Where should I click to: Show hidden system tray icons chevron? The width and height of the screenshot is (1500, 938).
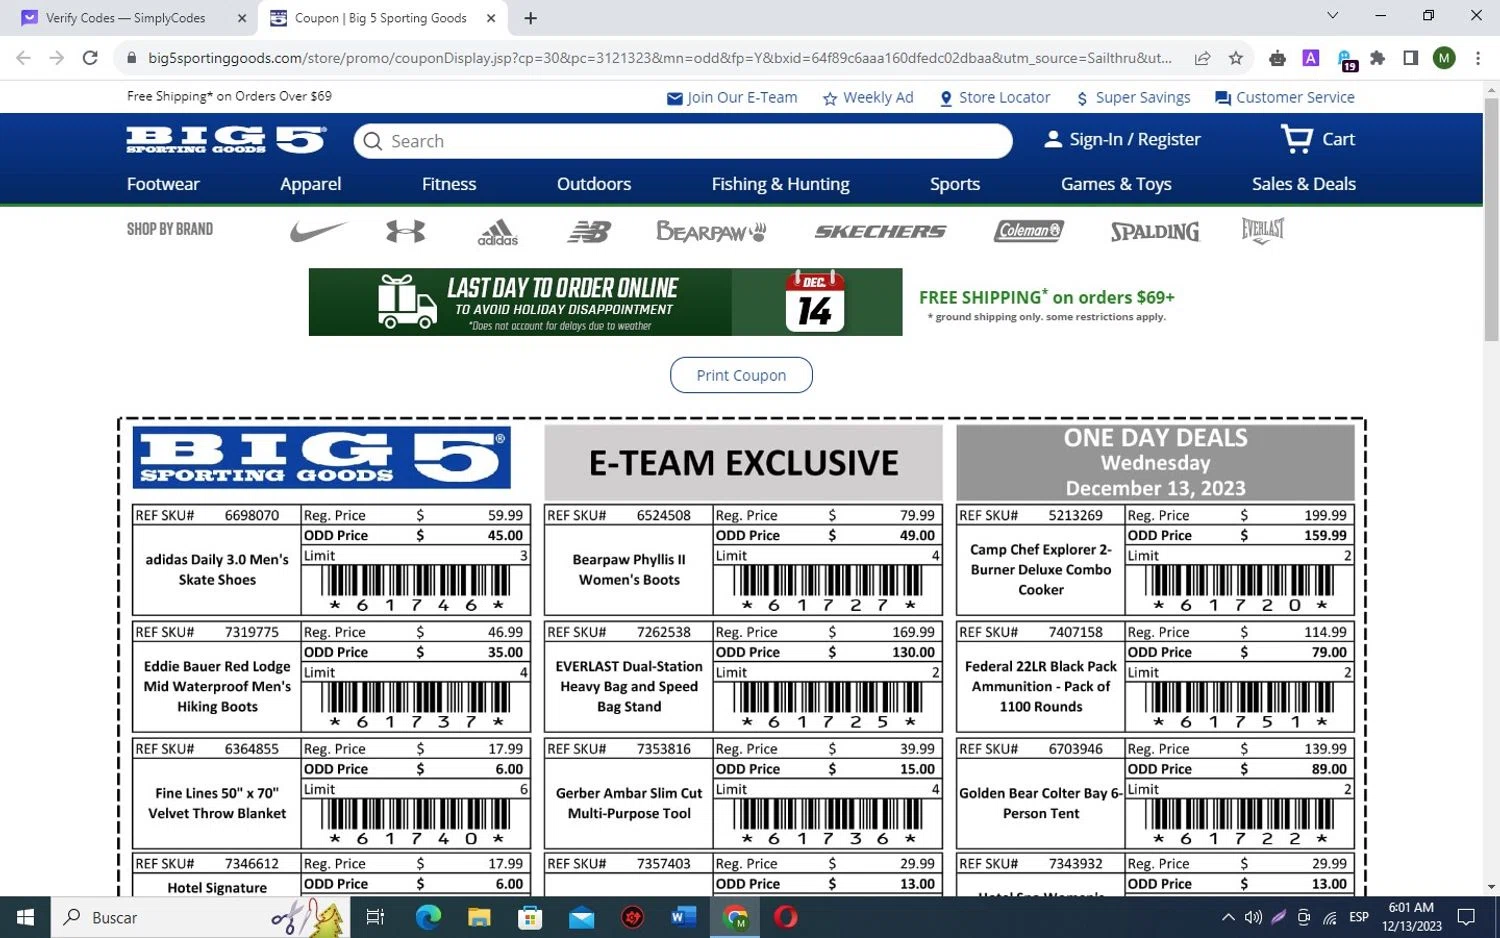click(x=1228, y=917)
